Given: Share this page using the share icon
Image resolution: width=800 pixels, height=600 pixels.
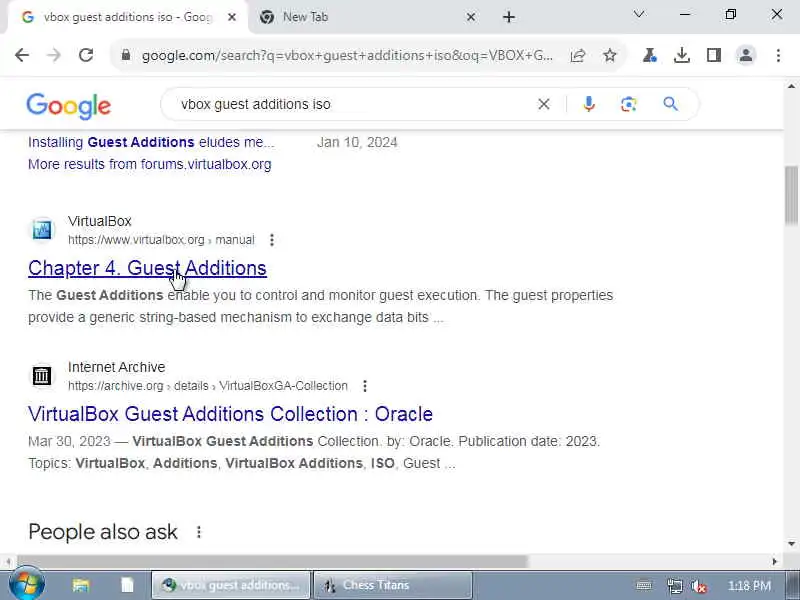Looking at the screenshot, I should pyautogui.click(x=578, y=55).
